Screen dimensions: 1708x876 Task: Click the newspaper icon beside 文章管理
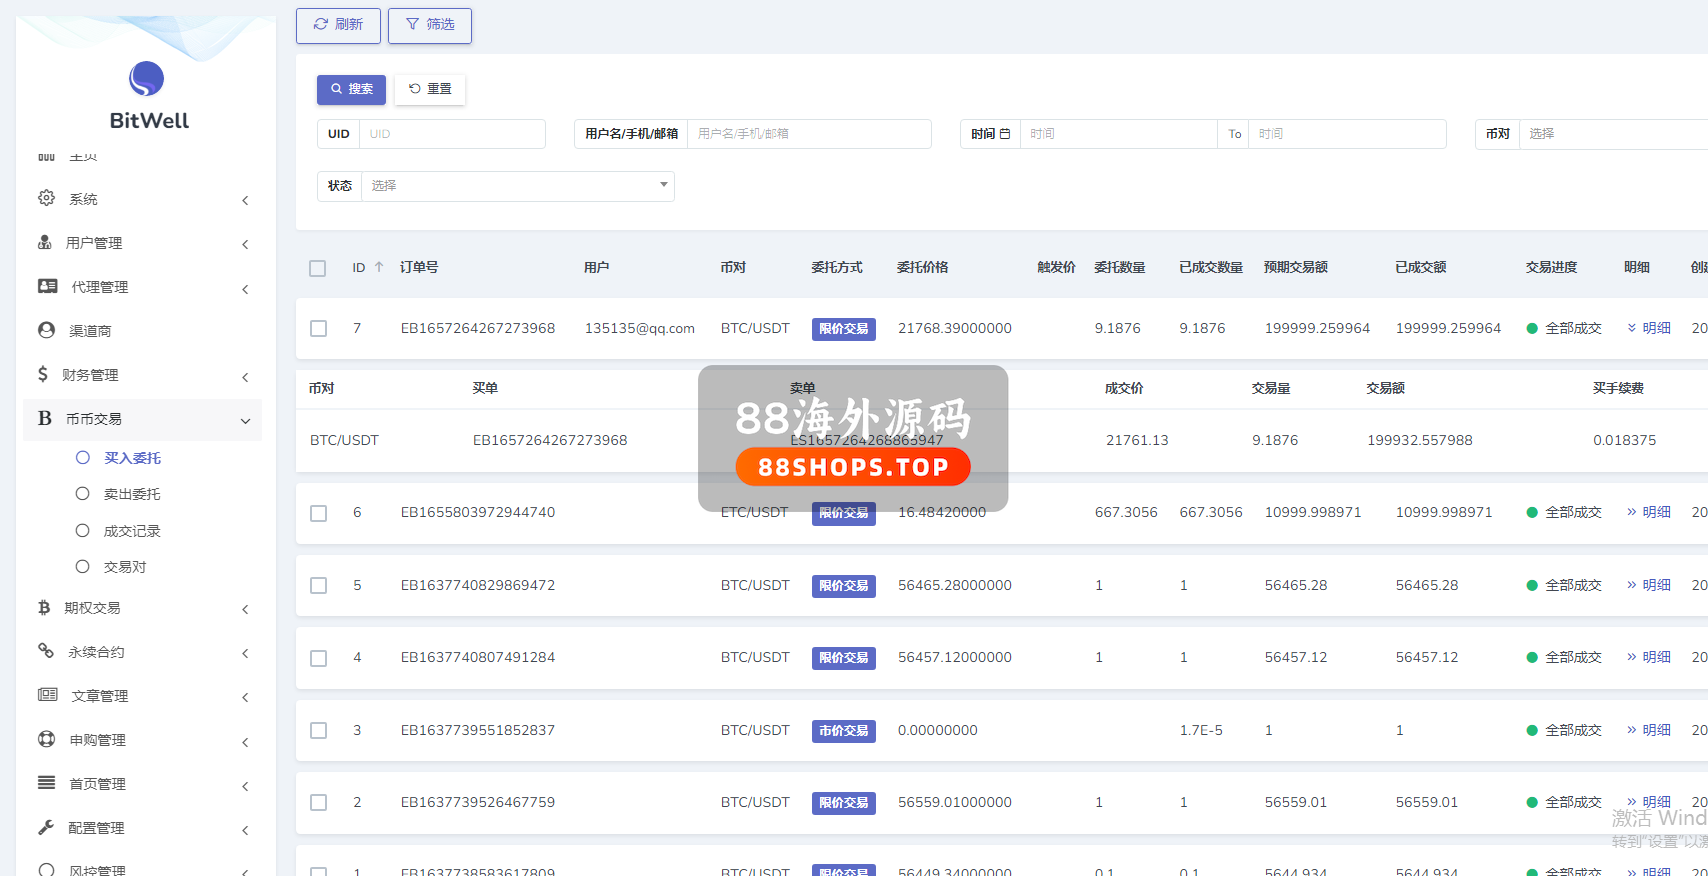[47, 695]
